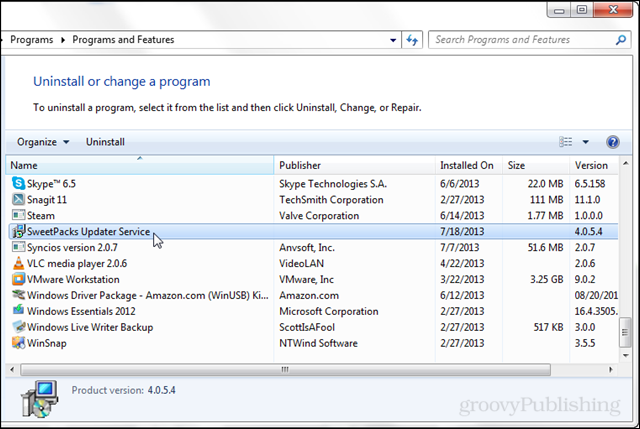Click version 6.5.158 cell
Viewport: 640px width, 429px height.
[x=590, y=184]
